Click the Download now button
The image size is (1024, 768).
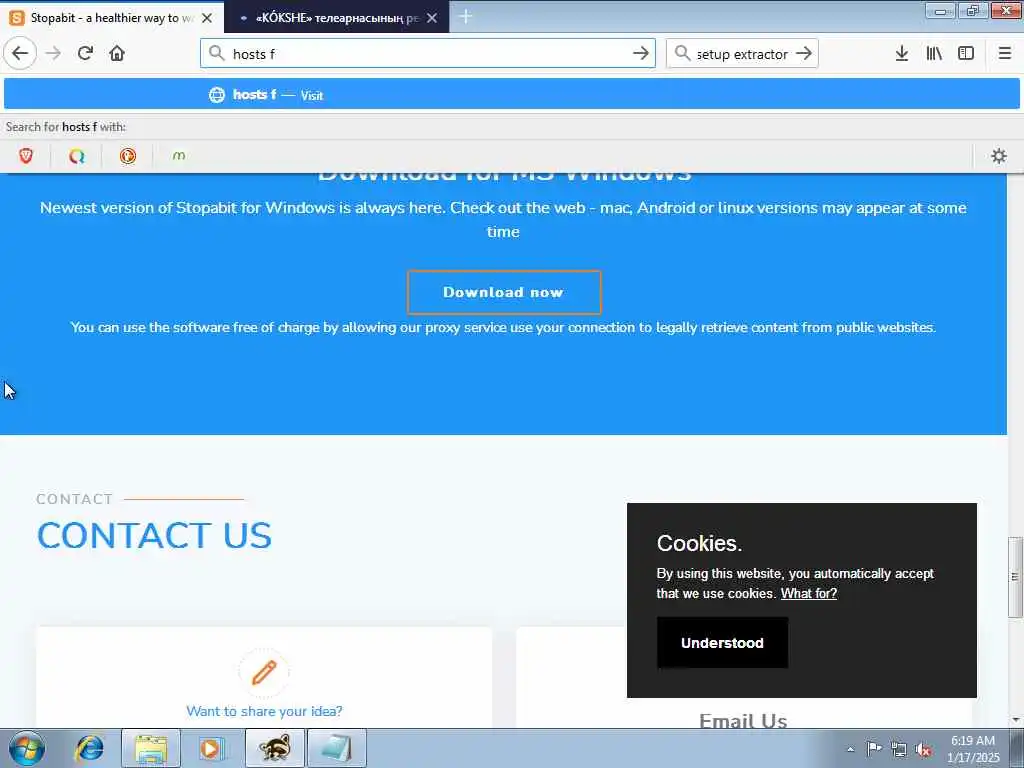pyautogui.click(x=504, y=293)
